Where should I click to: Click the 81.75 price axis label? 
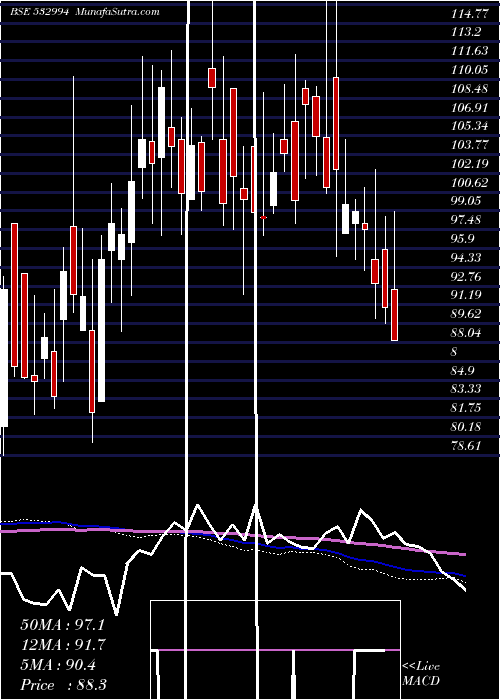click(466, 408)
